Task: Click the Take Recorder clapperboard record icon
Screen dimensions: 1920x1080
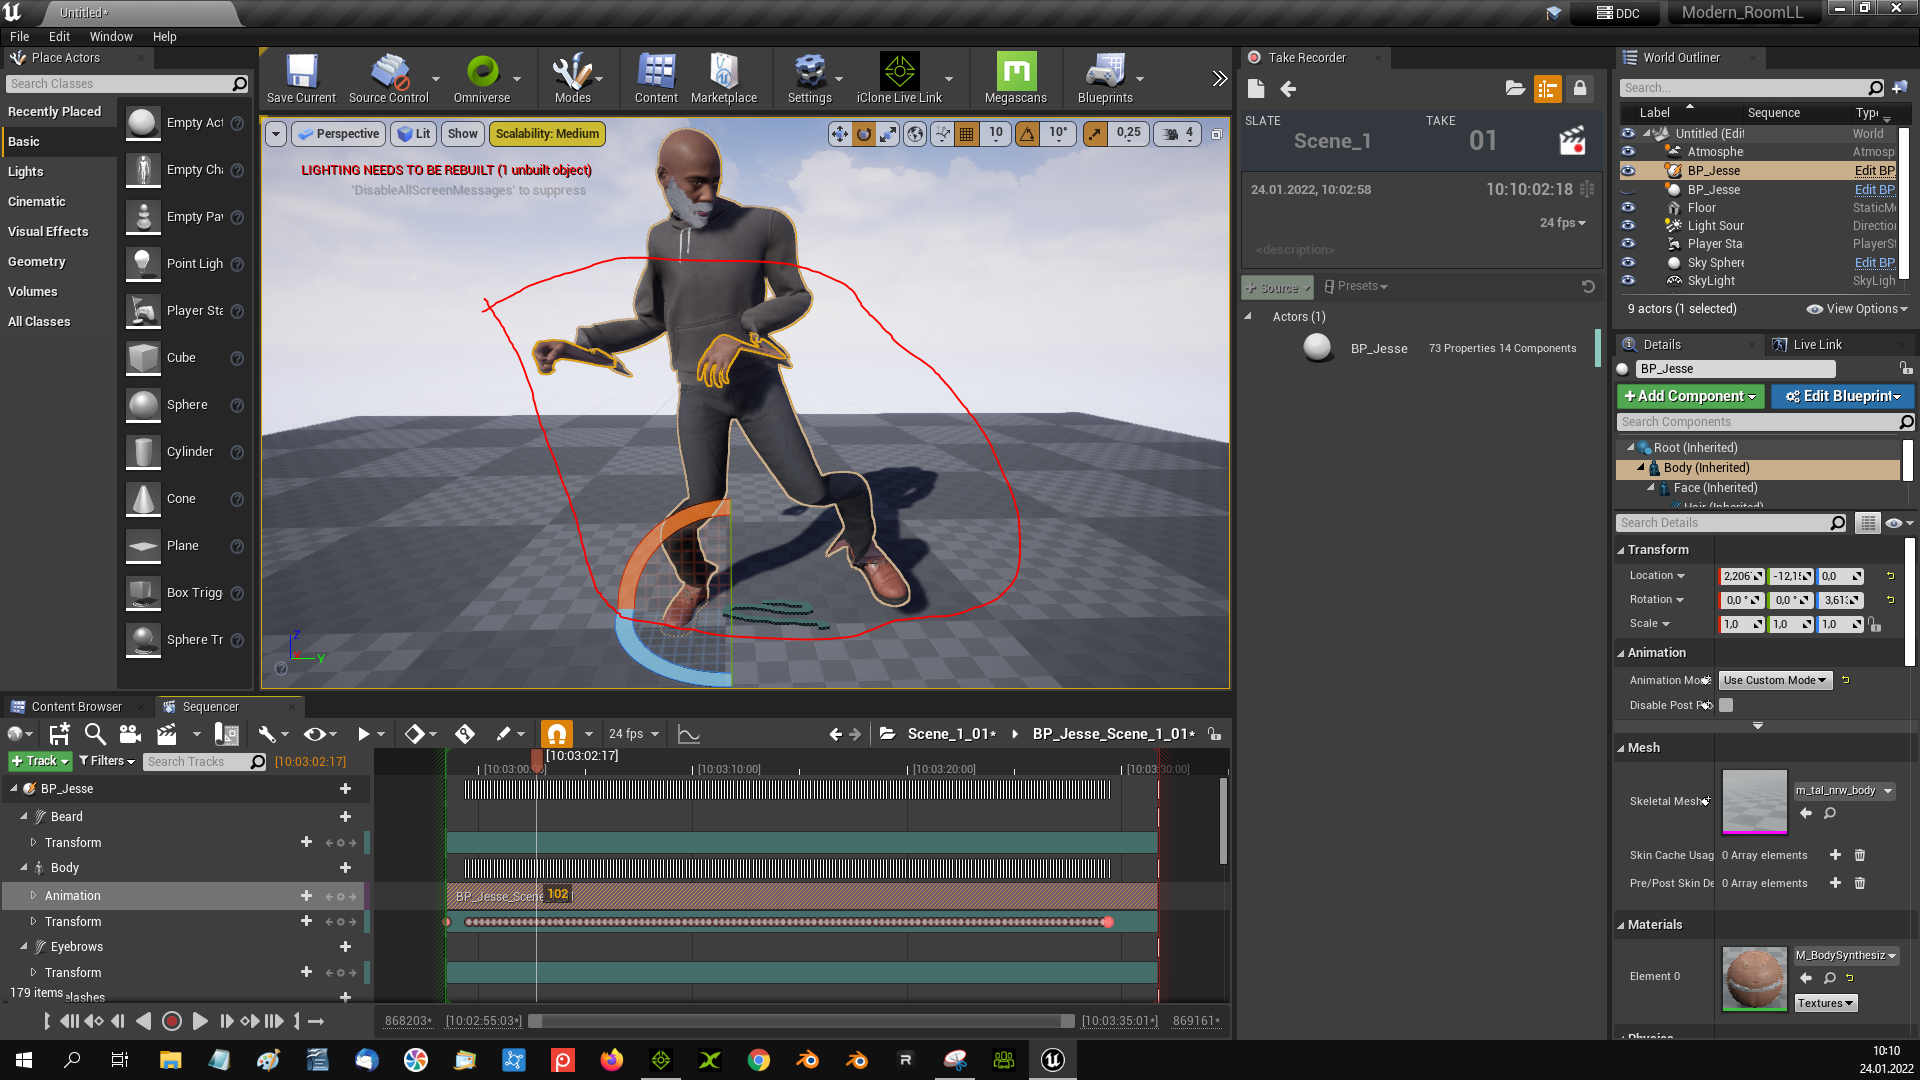Action: (1572, 141)
